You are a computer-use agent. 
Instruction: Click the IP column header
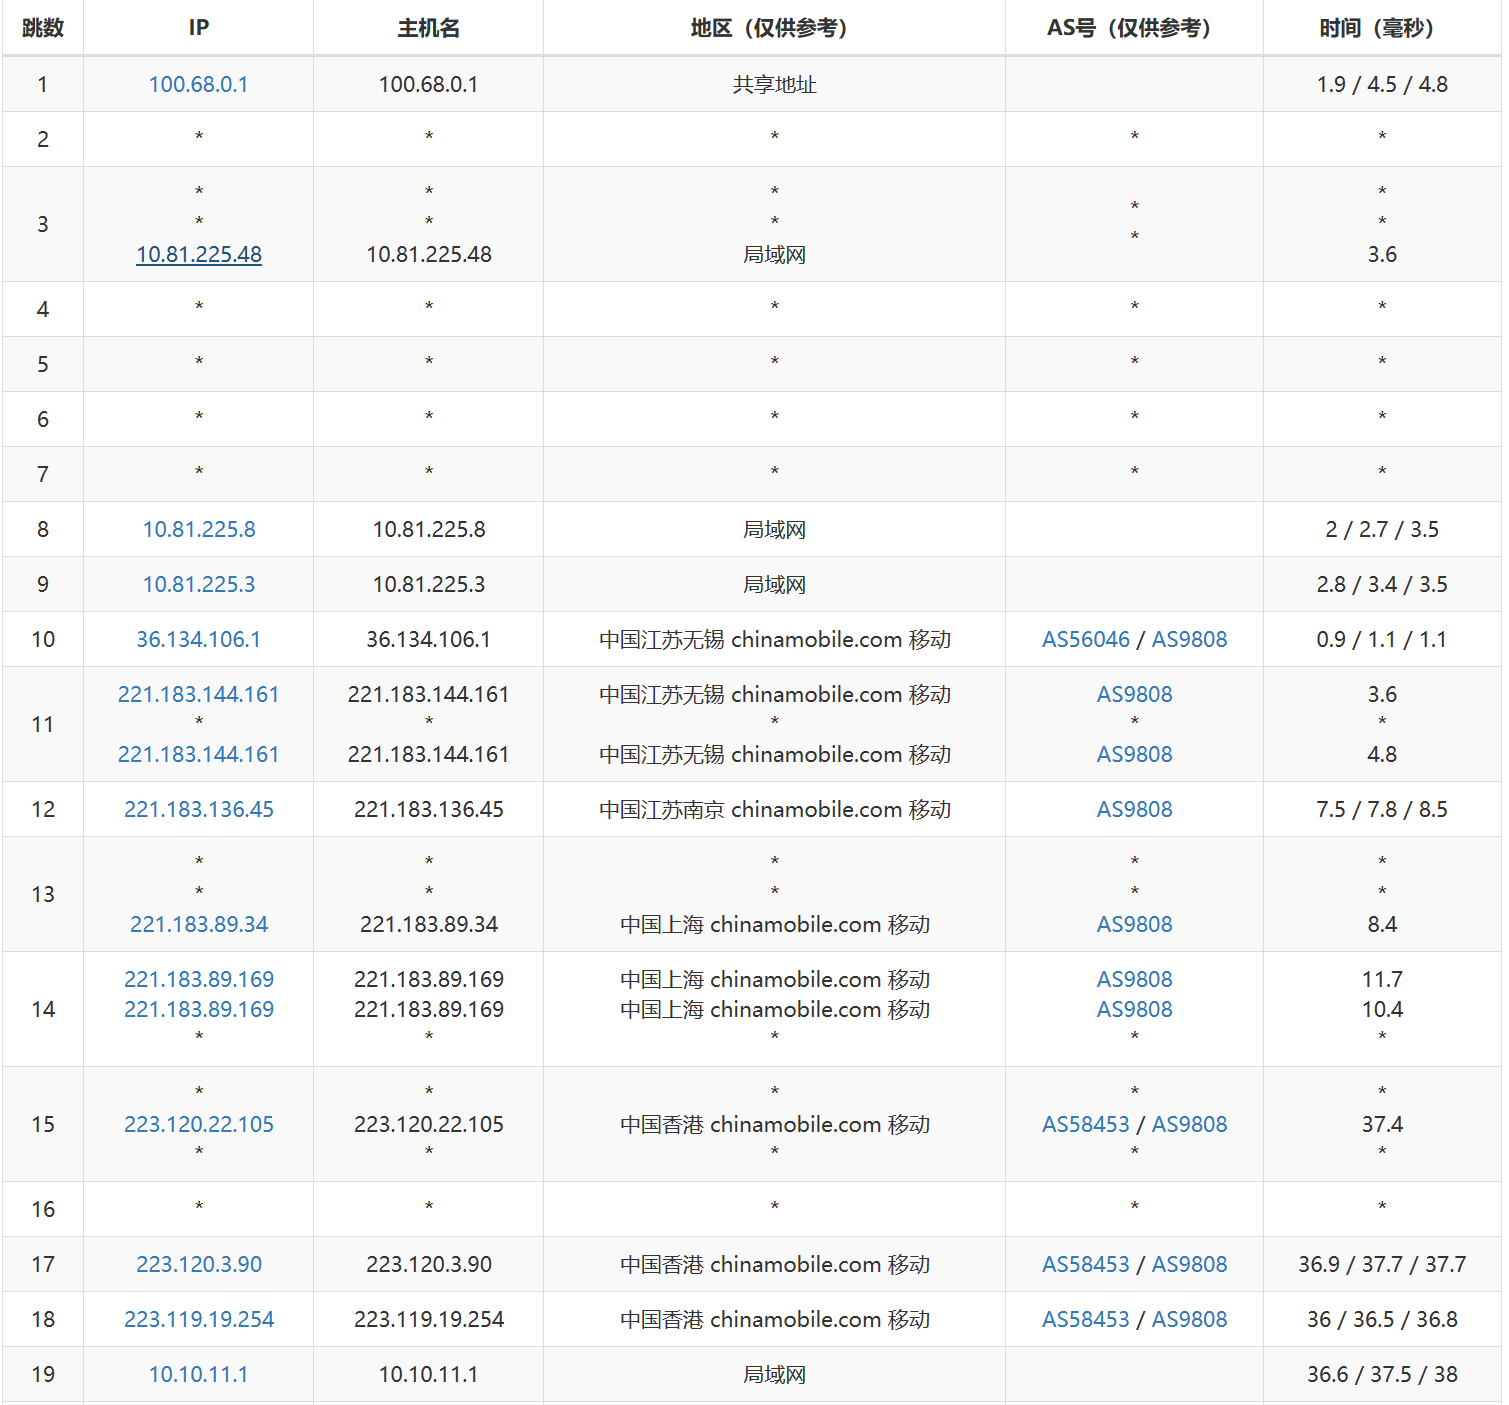coord(199,28)
